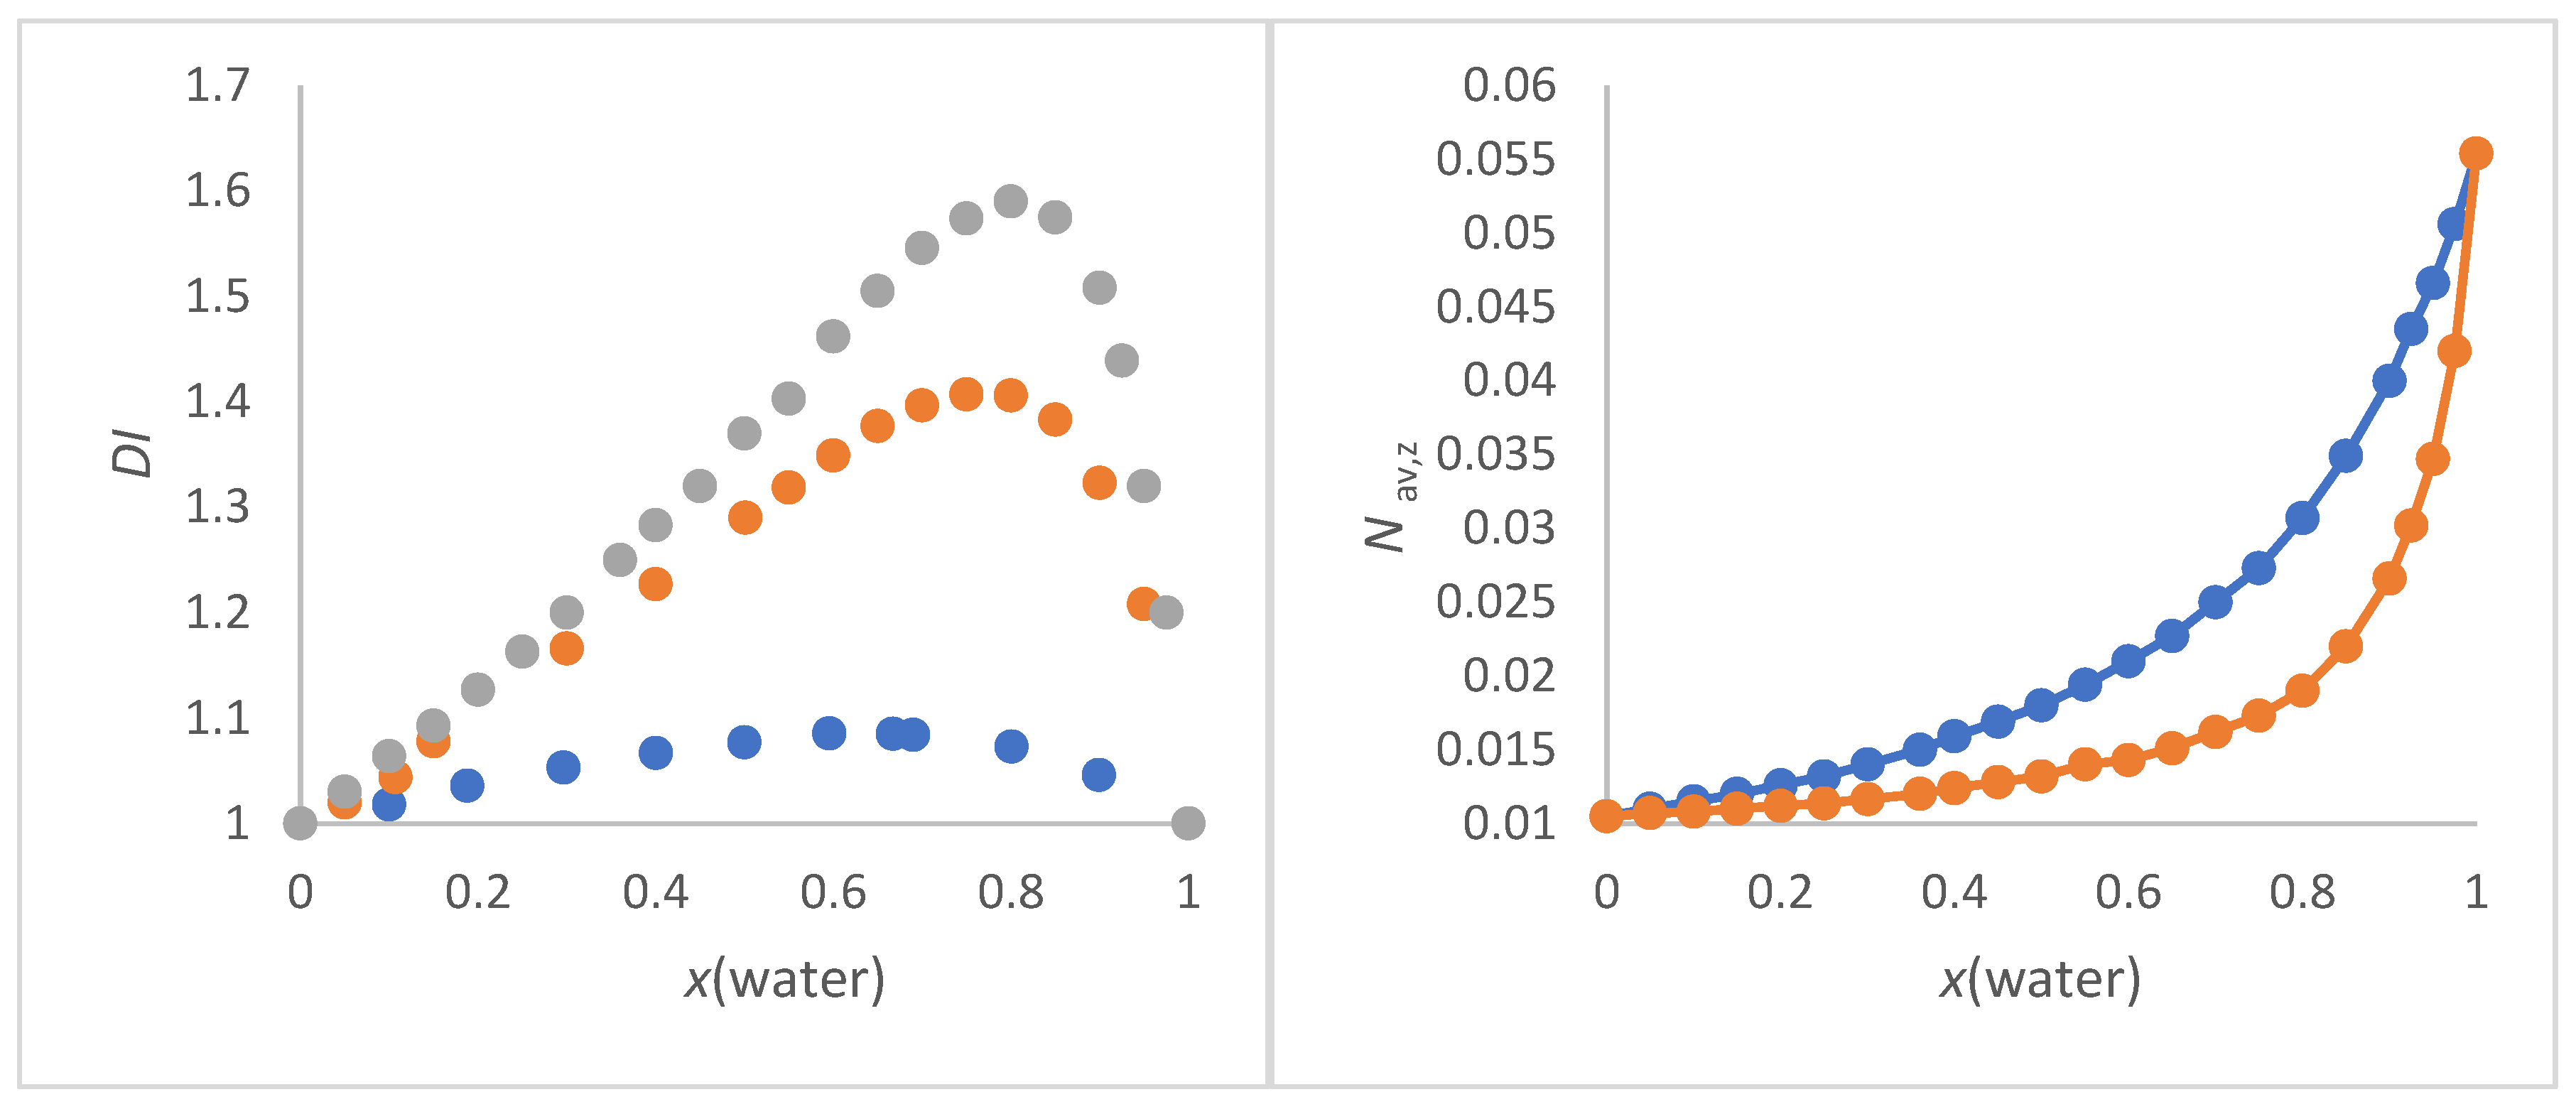Click the DI y-axis title
Viewport: 2576px width, 1114px height.
pyautogui.click(x=132, y=452)
